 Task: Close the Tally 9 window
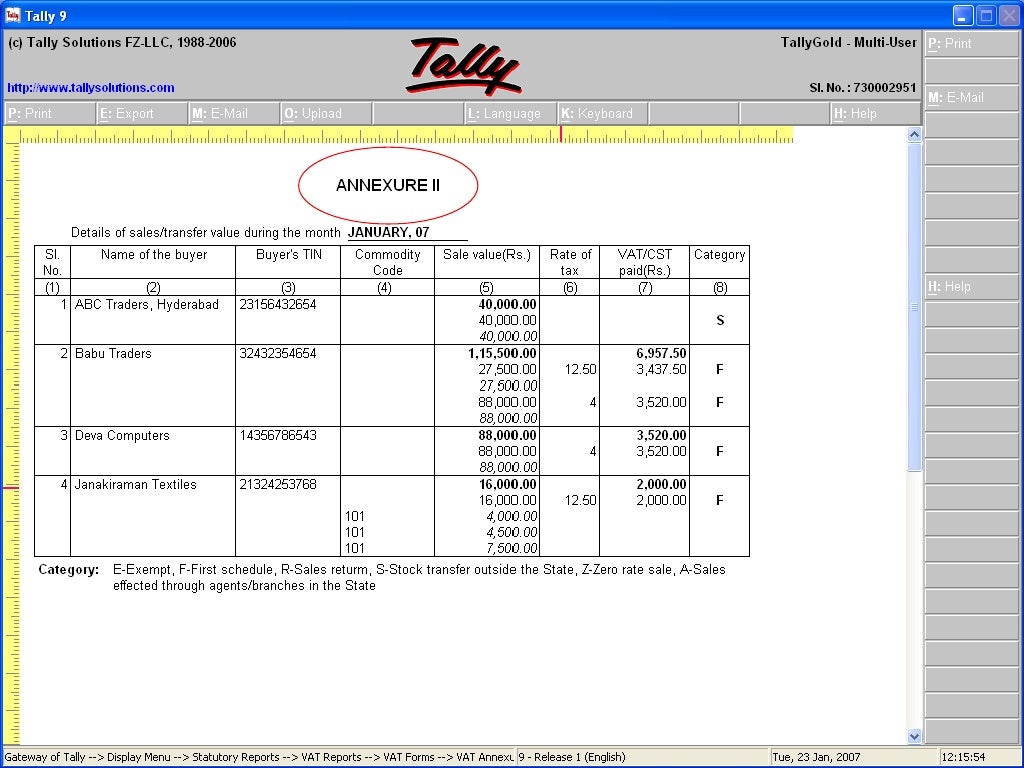click(1010, 16)
